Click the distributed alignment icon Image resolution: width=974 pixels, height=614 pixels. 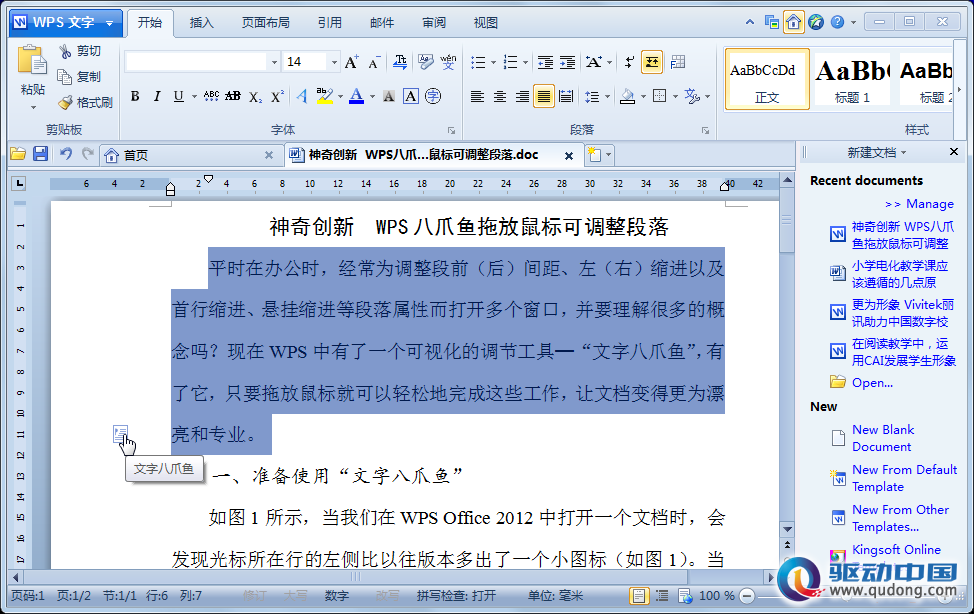click(x=566, y=96)
